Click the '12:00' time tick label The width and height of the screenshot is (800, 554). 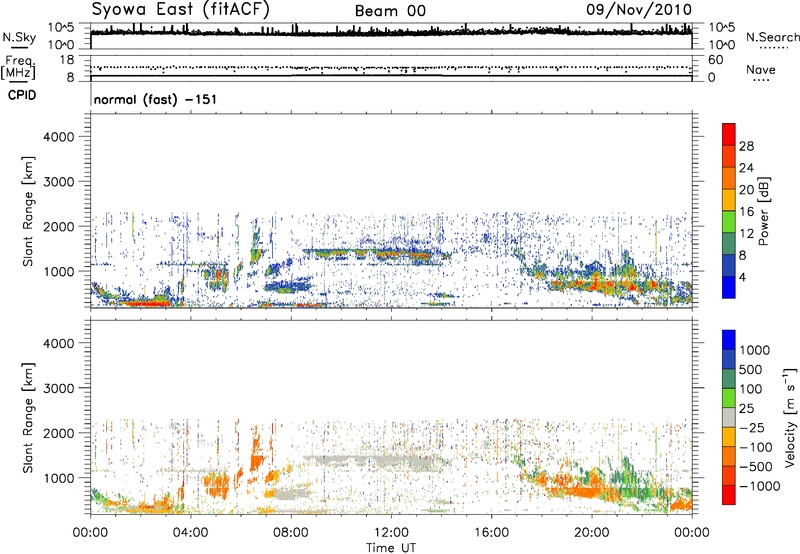pyautogui.click(x=391, y=533)
